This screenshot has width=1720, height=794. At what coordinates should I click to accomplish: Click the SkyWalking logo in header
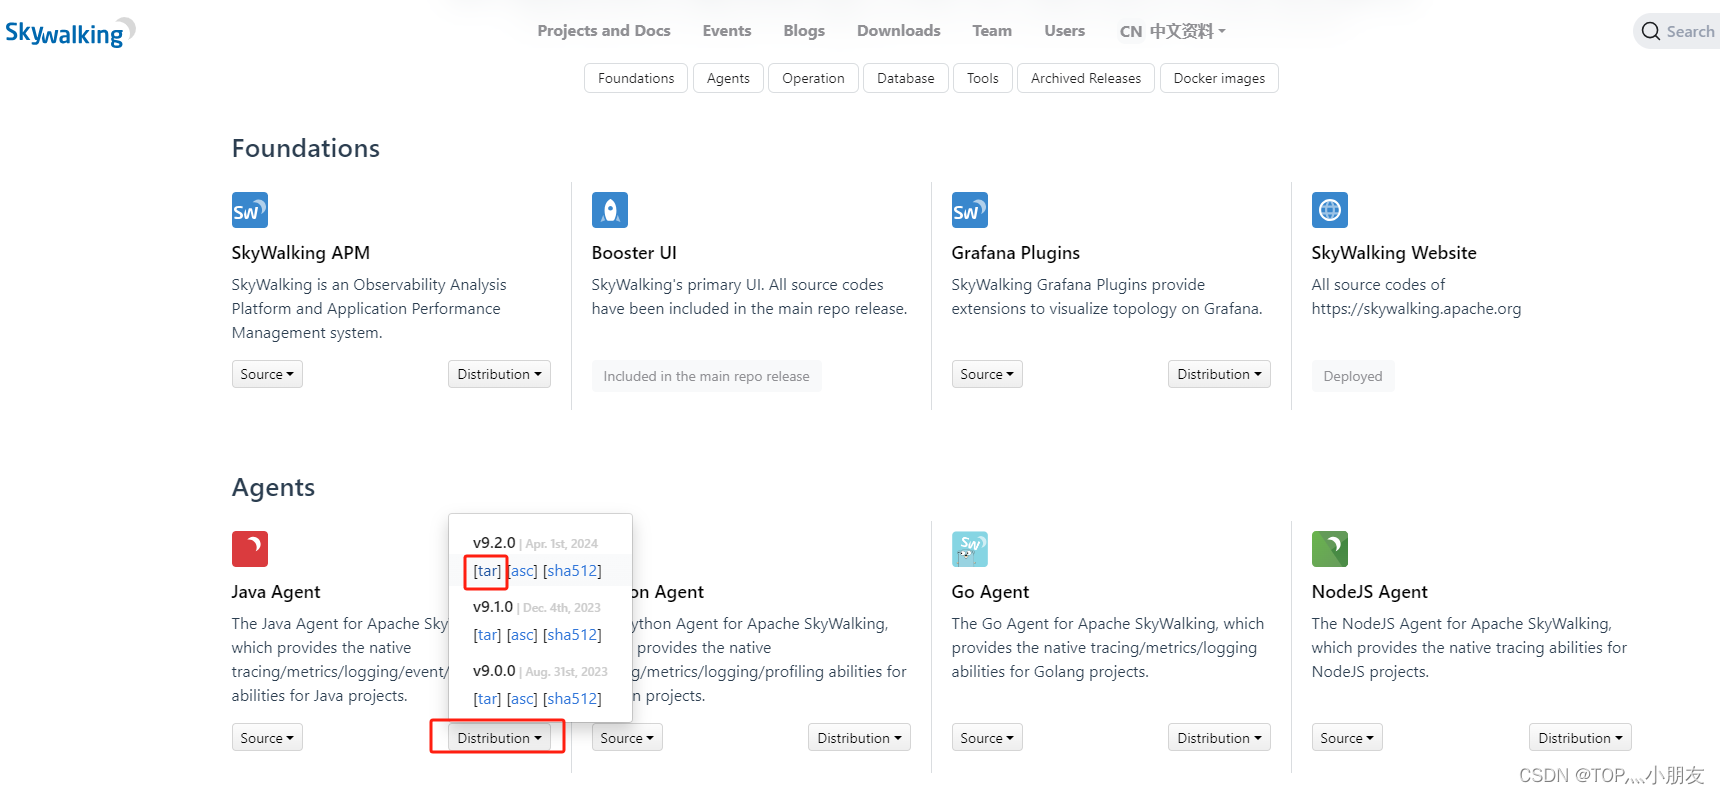(70, 33)
